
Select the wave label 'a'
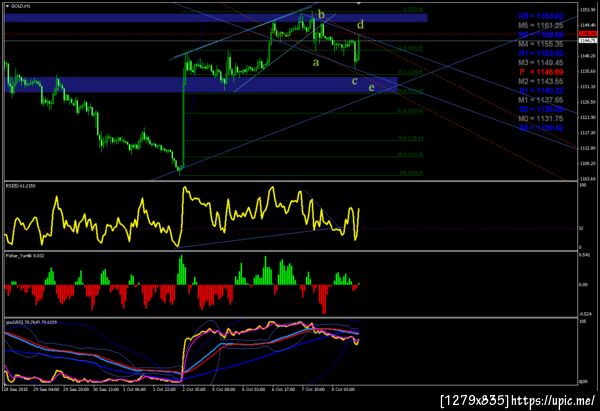316,62
